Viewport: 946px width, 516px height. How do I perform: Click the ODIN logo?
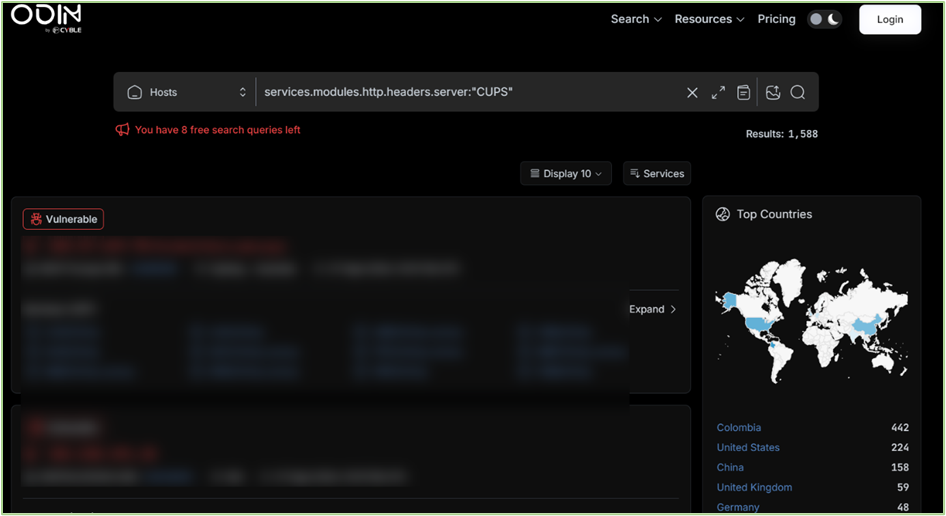coord(46,18)
